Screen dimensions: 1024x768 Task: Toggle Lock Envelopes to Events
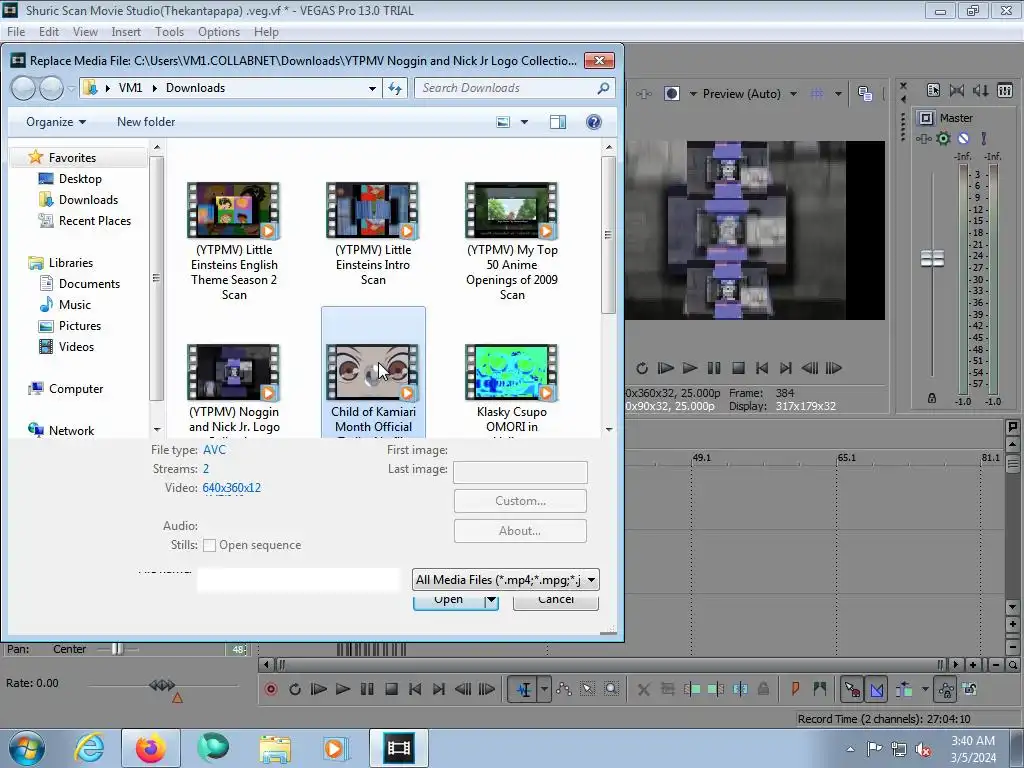tap(946, 689)
